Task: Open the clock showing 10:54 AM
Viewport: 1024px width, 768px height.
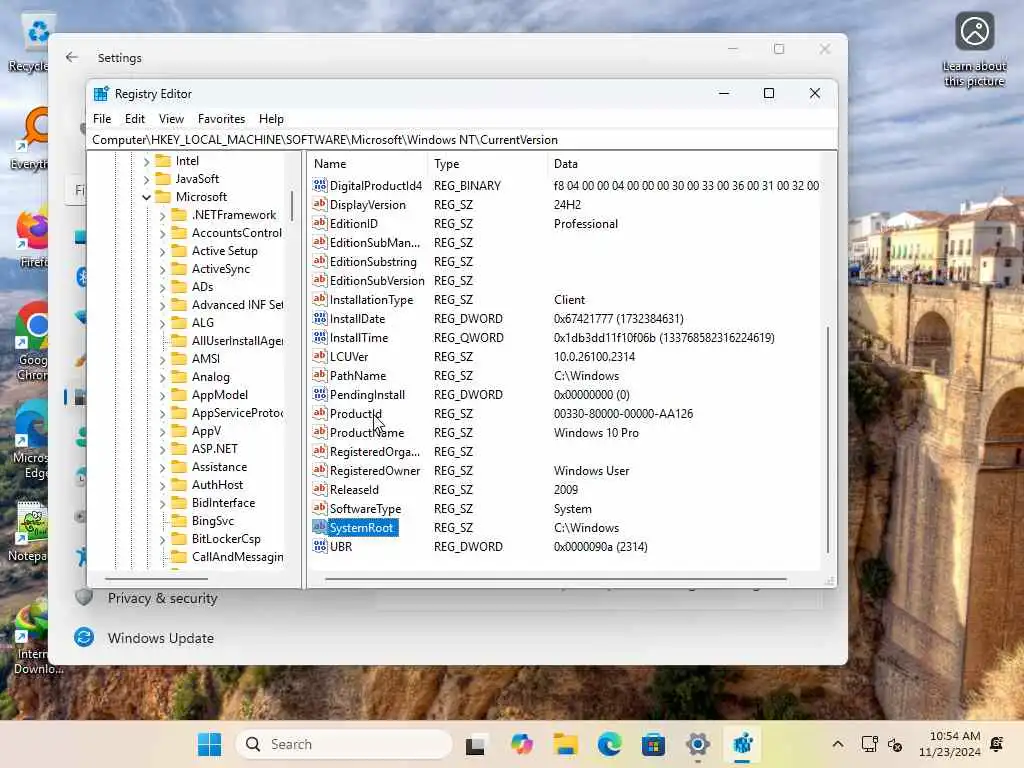Action: (x=950, y=744)
